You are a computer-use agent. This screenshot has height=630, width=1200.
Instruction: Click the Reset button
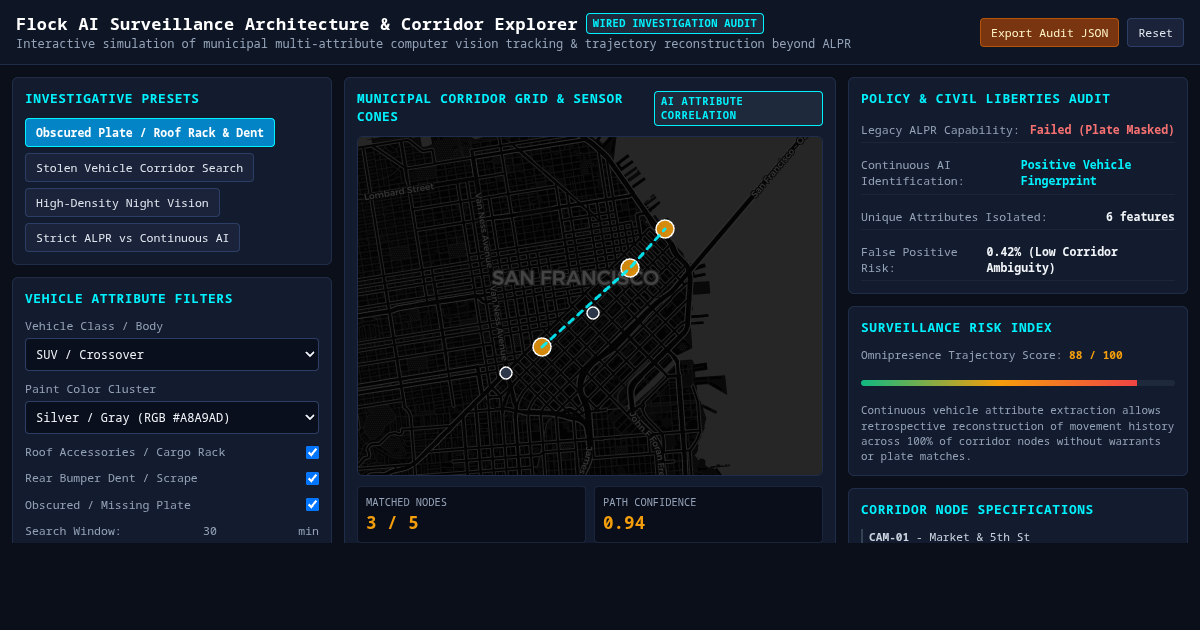1155,33
